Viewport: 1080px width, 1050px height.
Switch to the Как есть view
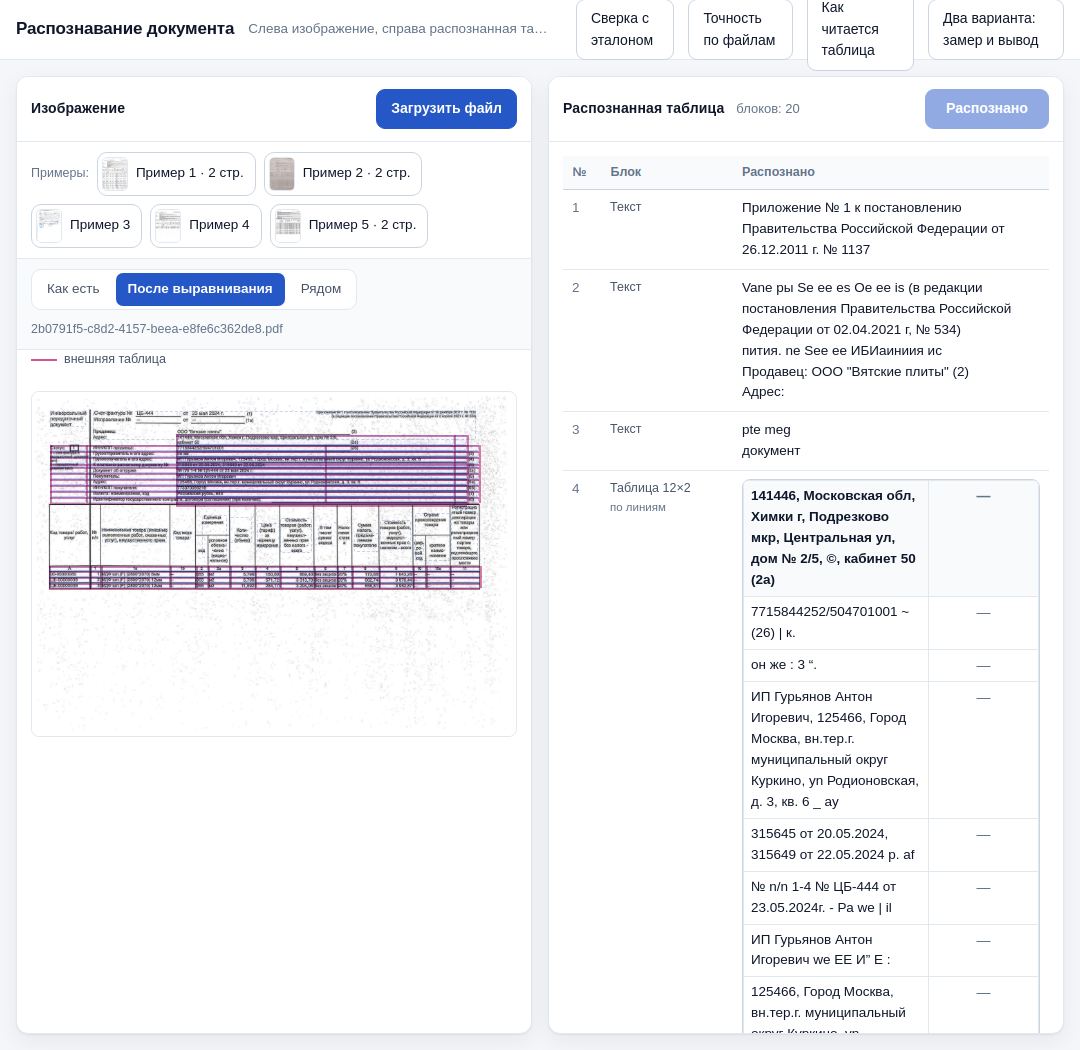(73, 289)
